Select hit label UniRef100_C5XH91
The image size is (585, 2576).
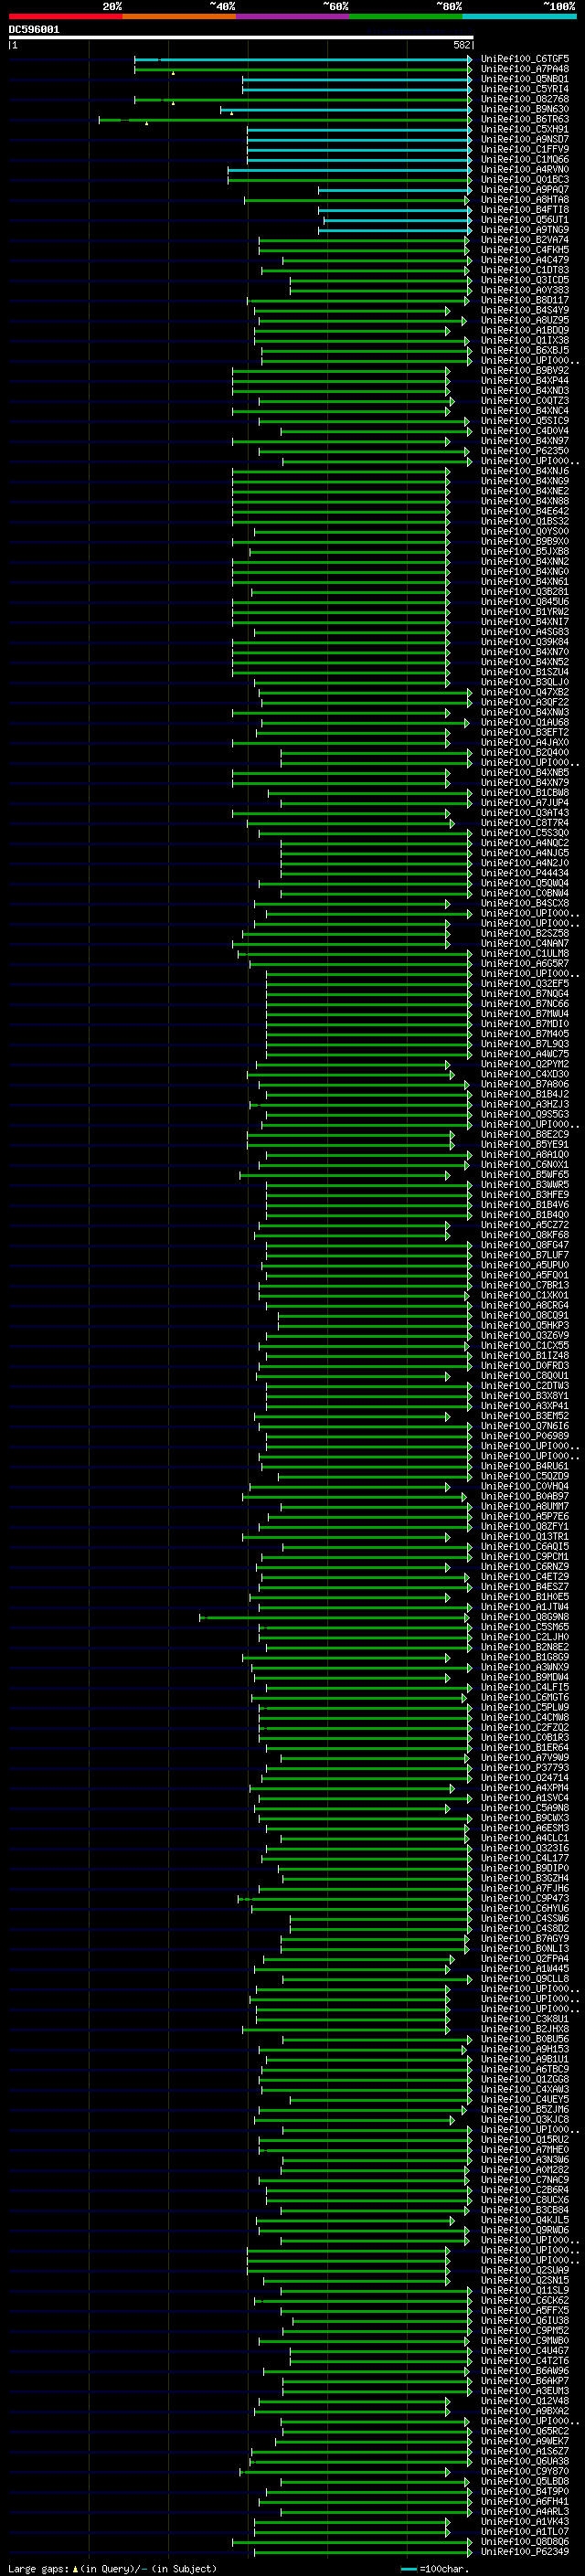524,129
